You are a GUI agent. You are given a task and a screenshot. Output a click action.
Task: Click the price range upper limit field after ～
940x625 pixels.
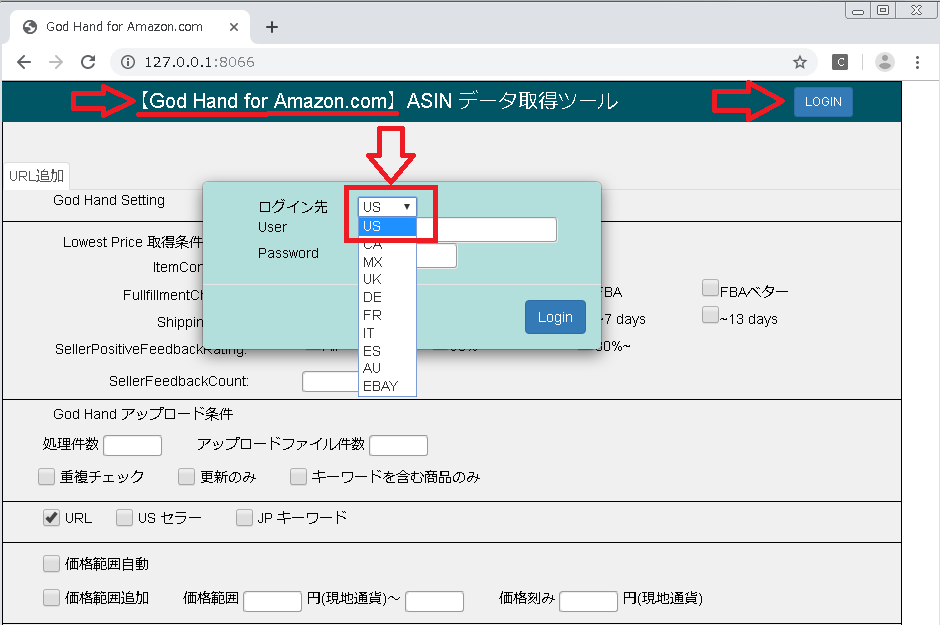(435, 601)
